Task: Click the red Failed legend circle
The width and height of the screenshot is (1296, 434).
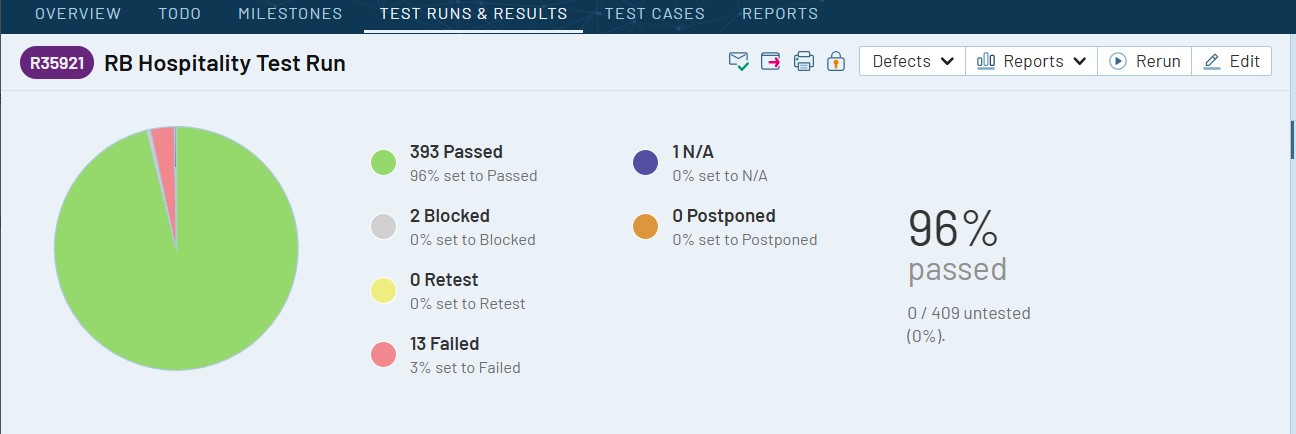Action: (x=384, y=354)
